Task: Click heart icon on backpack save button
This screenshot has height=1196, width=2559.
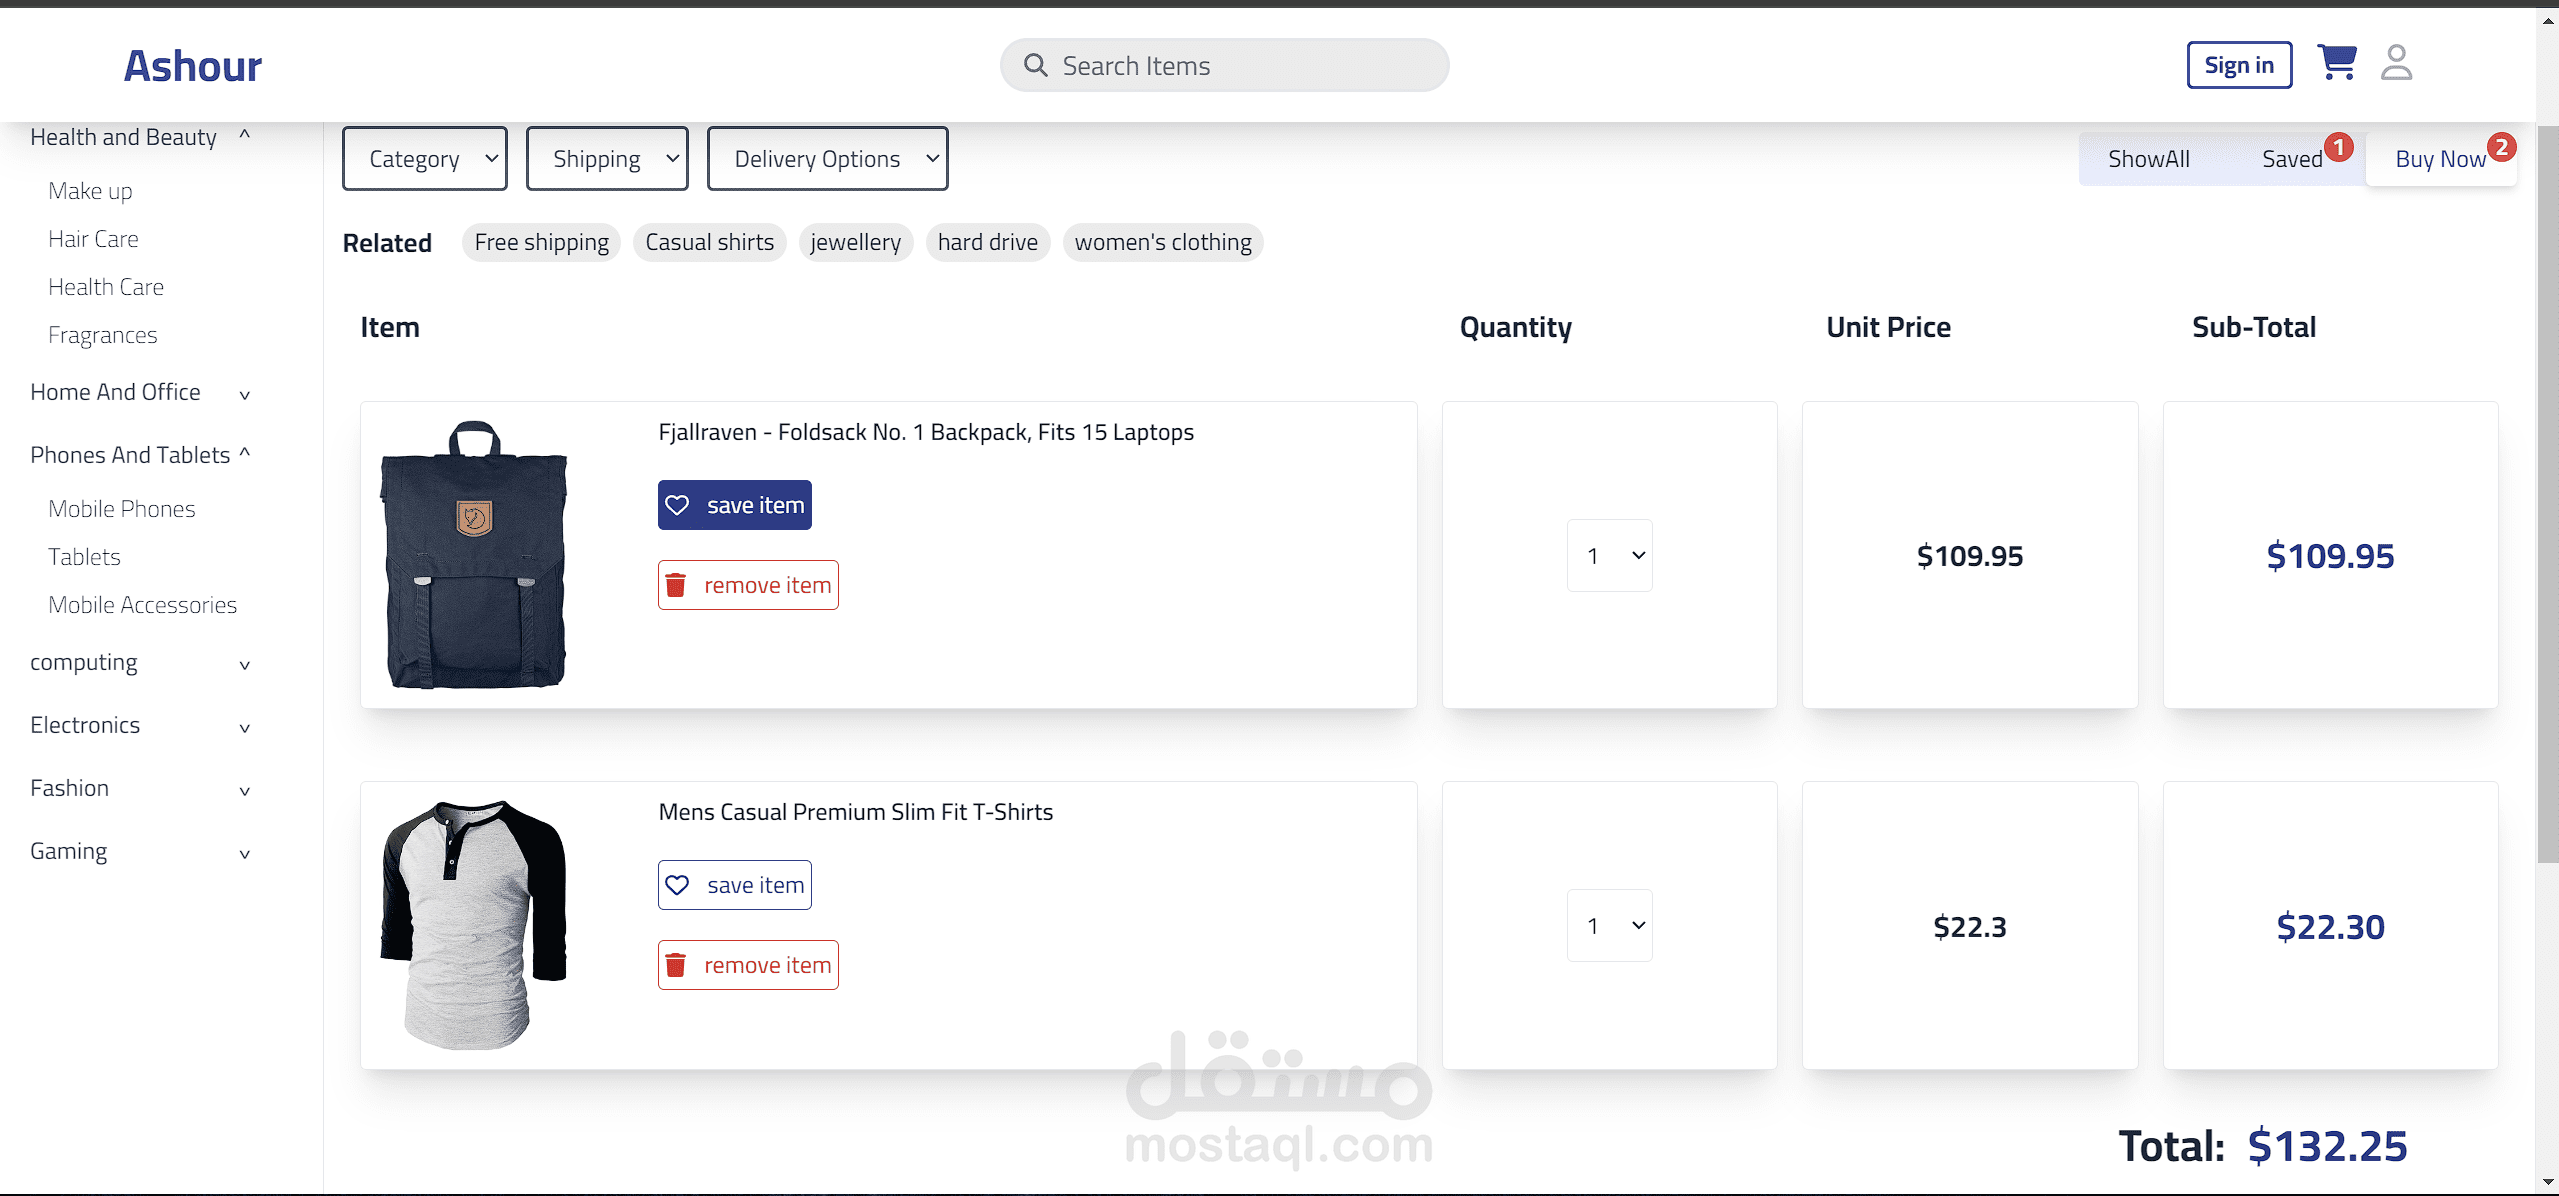Action: (x=677, y=506)
